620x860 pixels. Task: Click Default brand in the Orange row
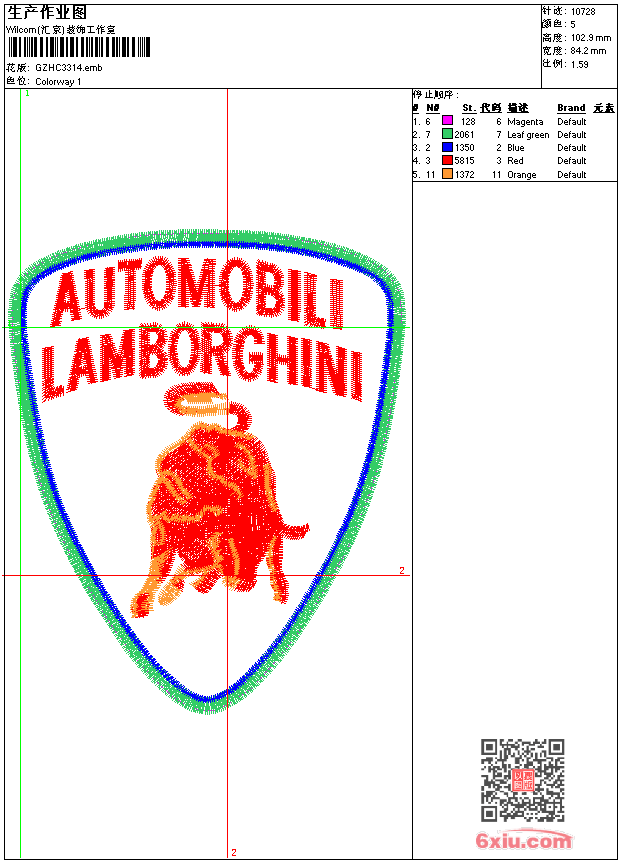pyautogui.click(x=572, y=174)
